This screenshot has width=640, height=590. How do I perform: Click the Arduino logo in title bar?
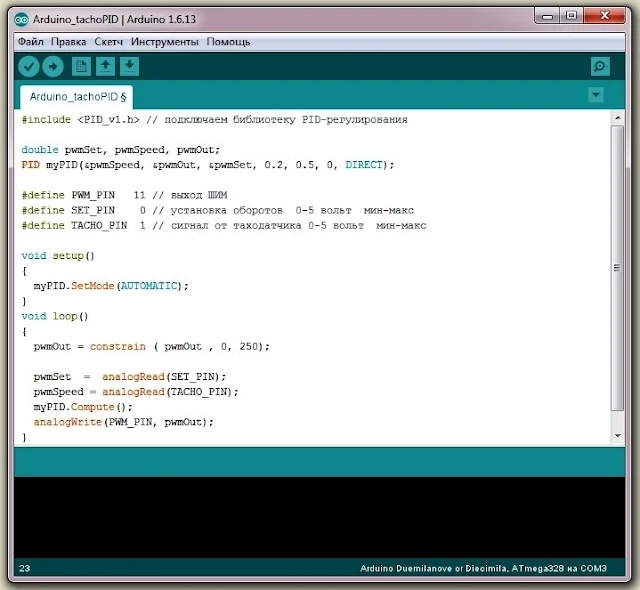(x=21, y=19)
